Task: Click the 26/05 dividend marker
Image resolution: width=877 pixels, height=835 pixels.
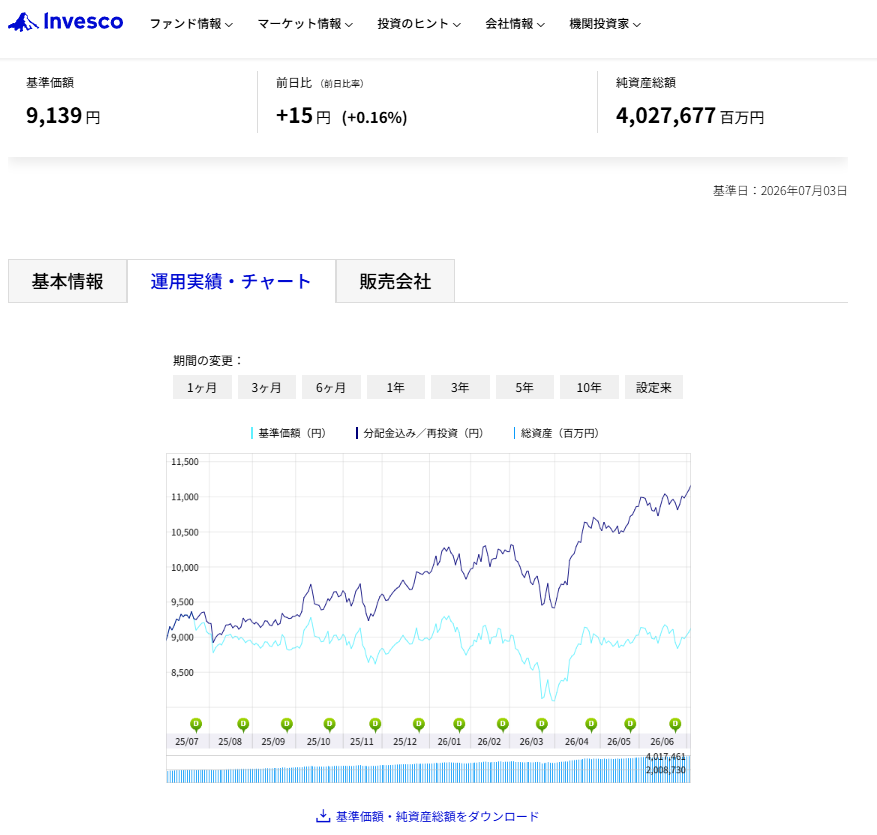Action: [630, 725]
